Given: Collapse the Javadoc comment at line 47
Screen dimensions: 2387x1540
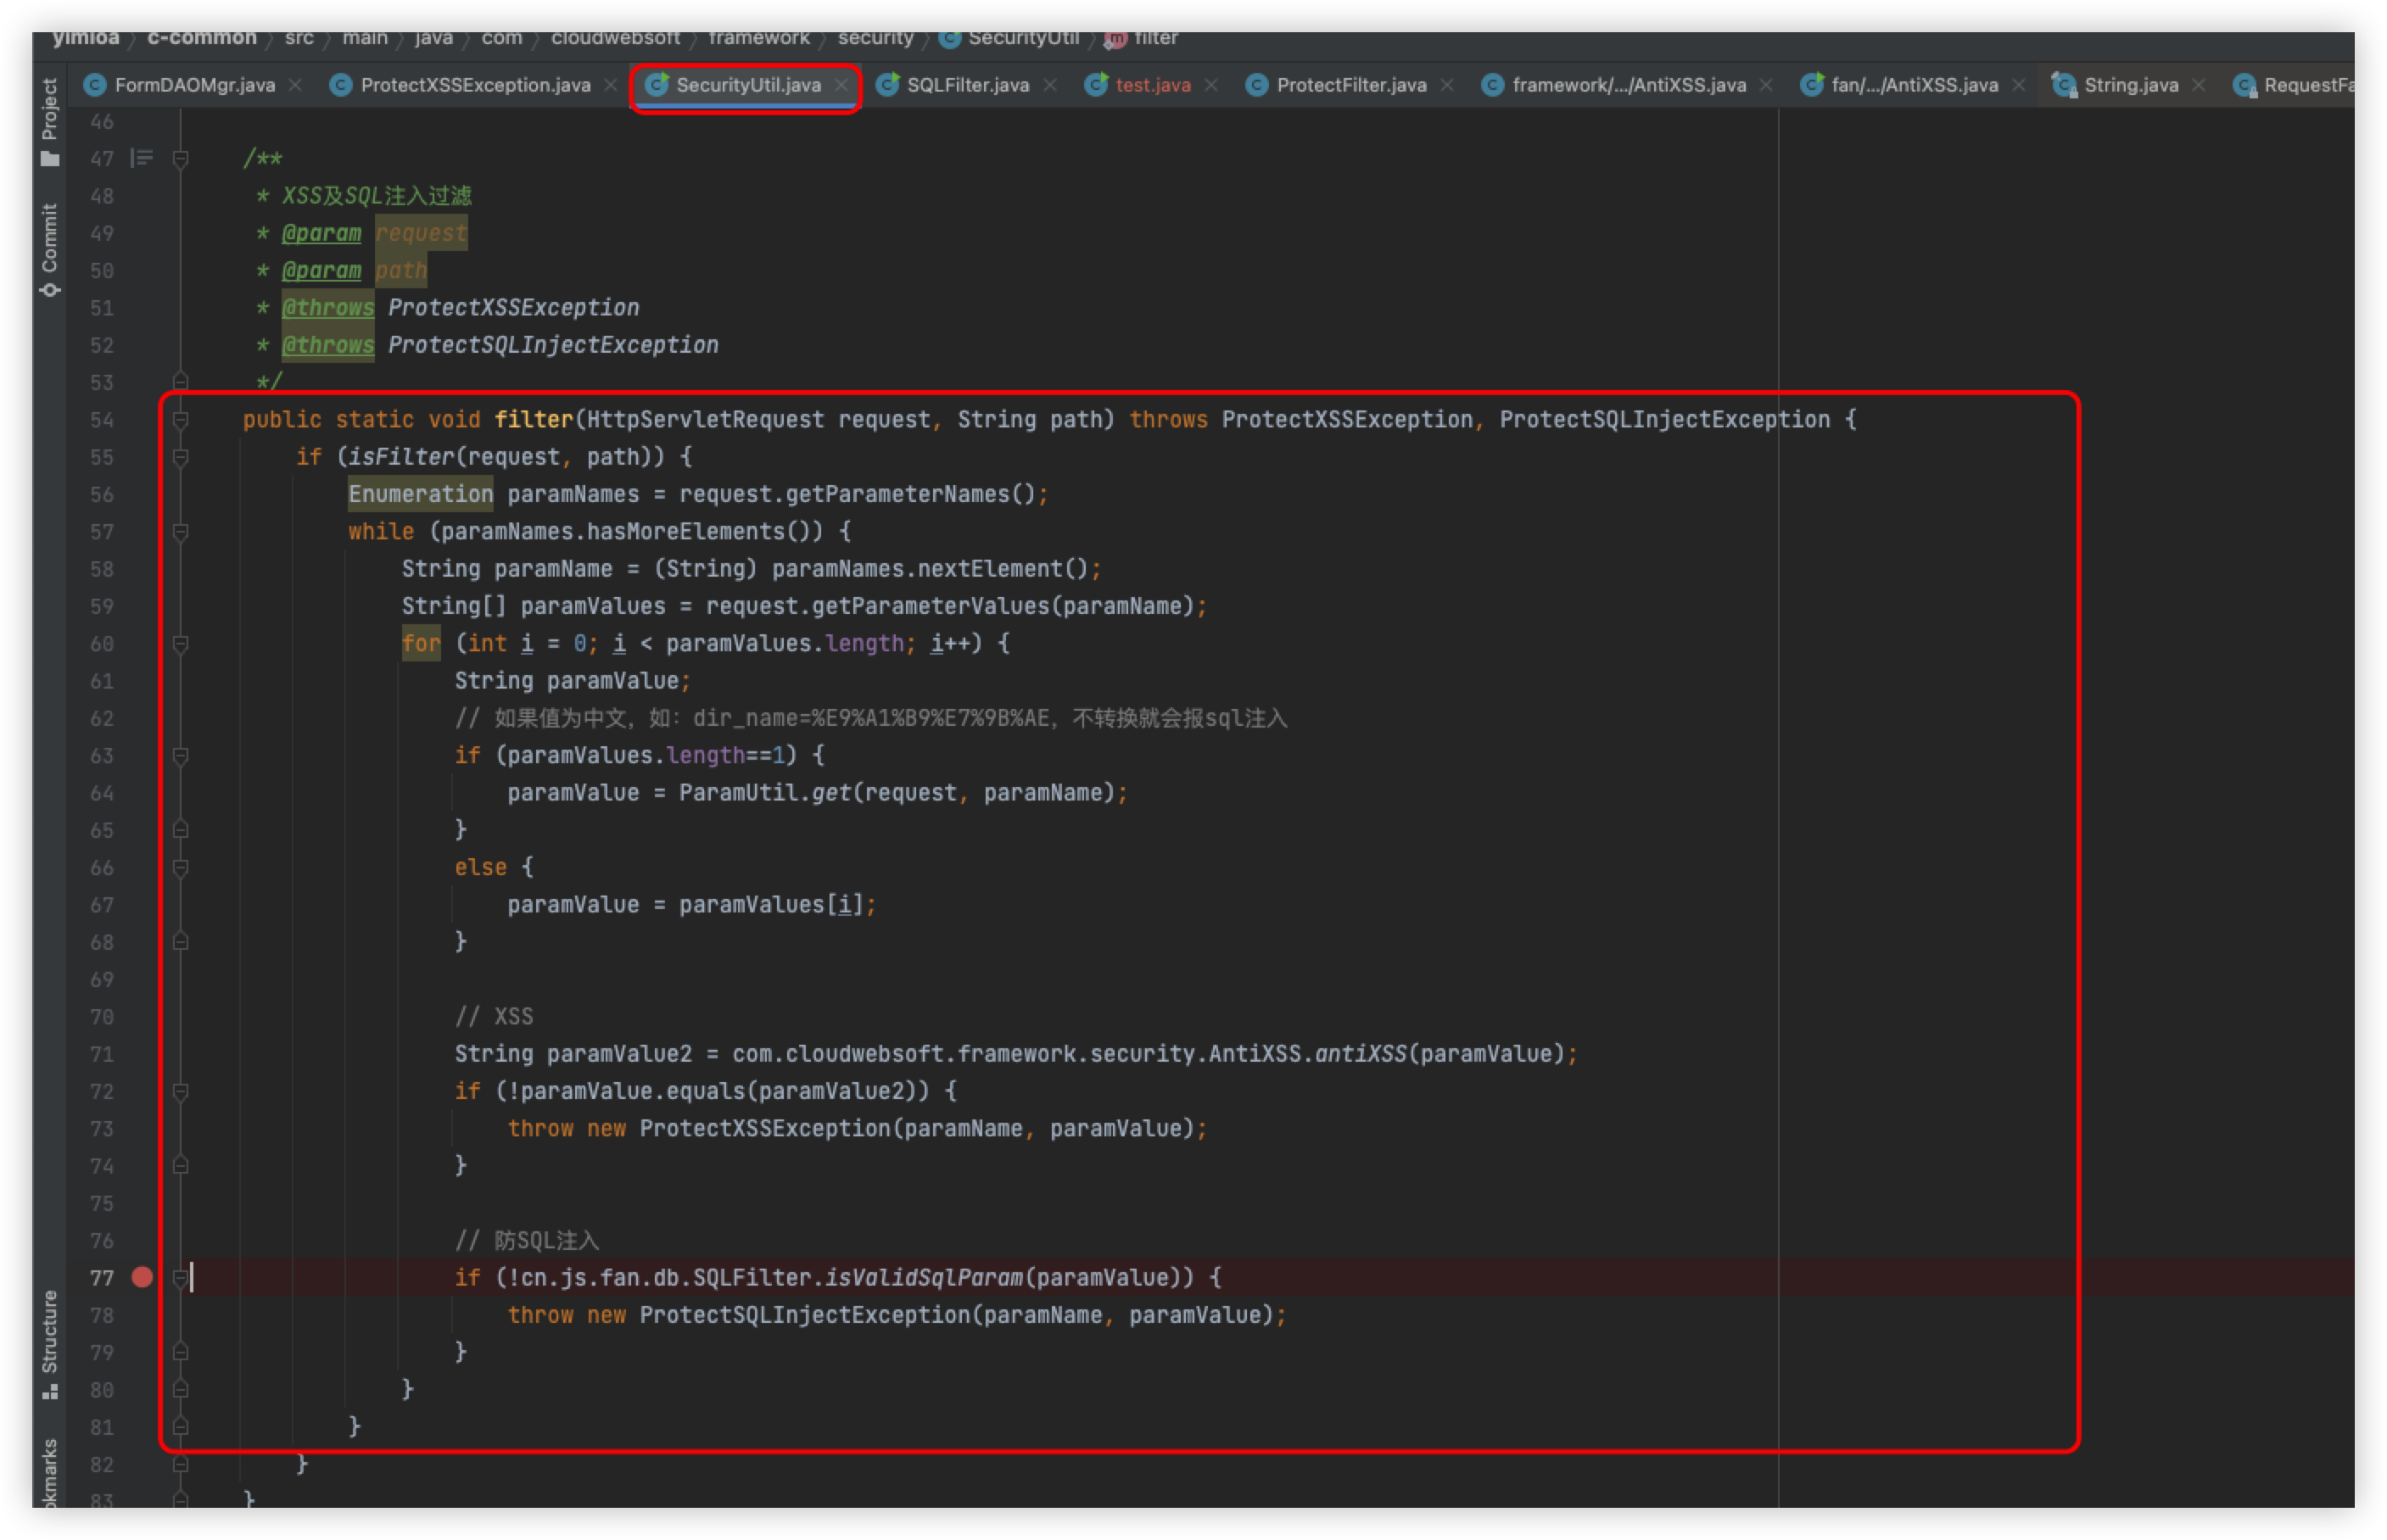Looking at the screenshot, I should 181,158.
